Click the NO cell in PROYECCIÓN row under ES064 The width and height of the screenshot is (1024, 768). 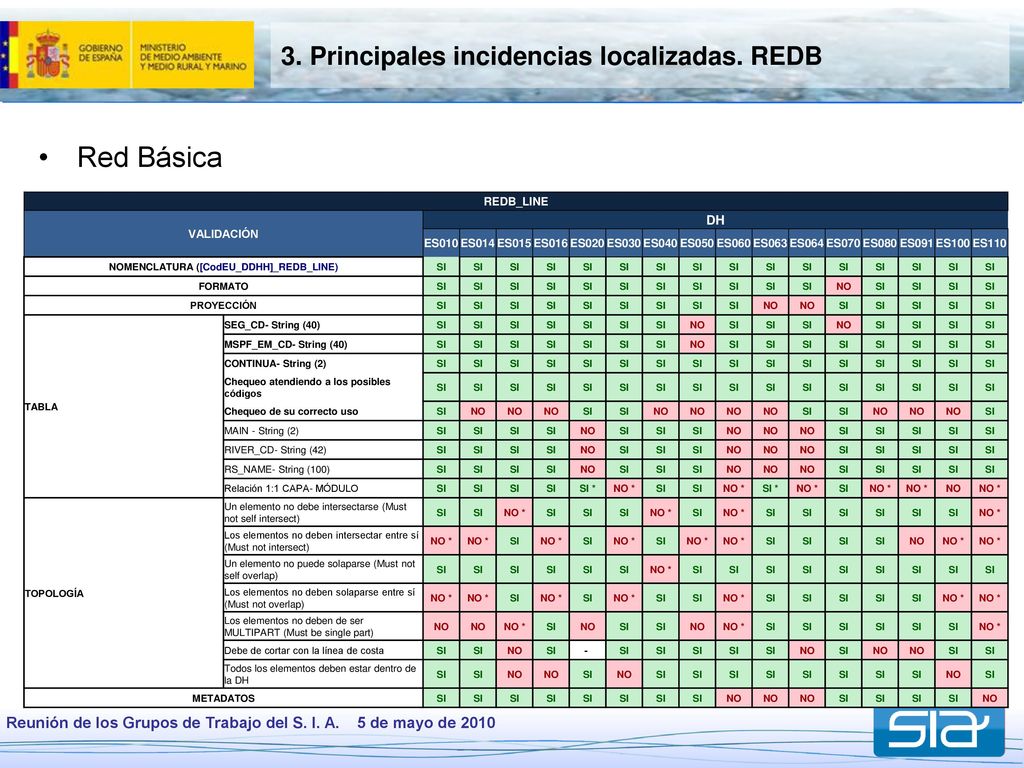(807, 305)
